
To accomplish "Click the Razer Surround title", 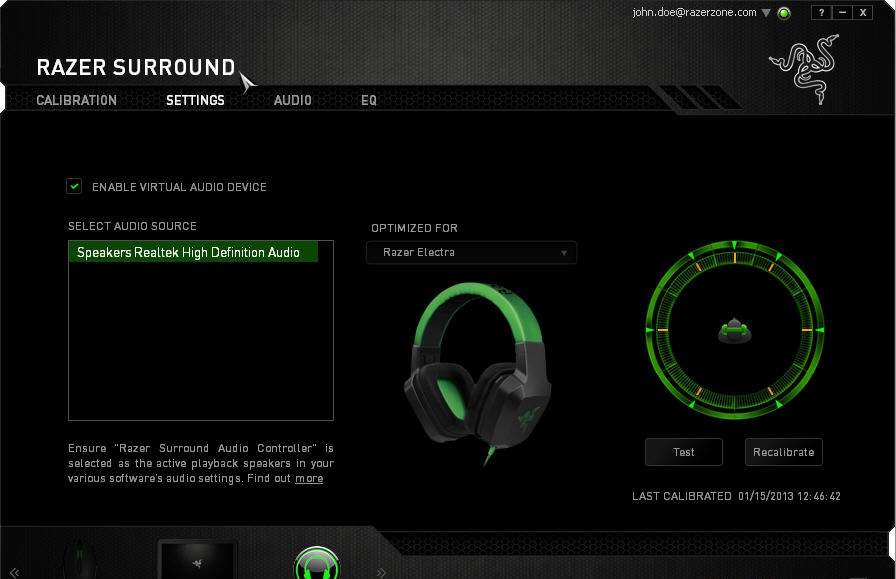I will (136, 67).
